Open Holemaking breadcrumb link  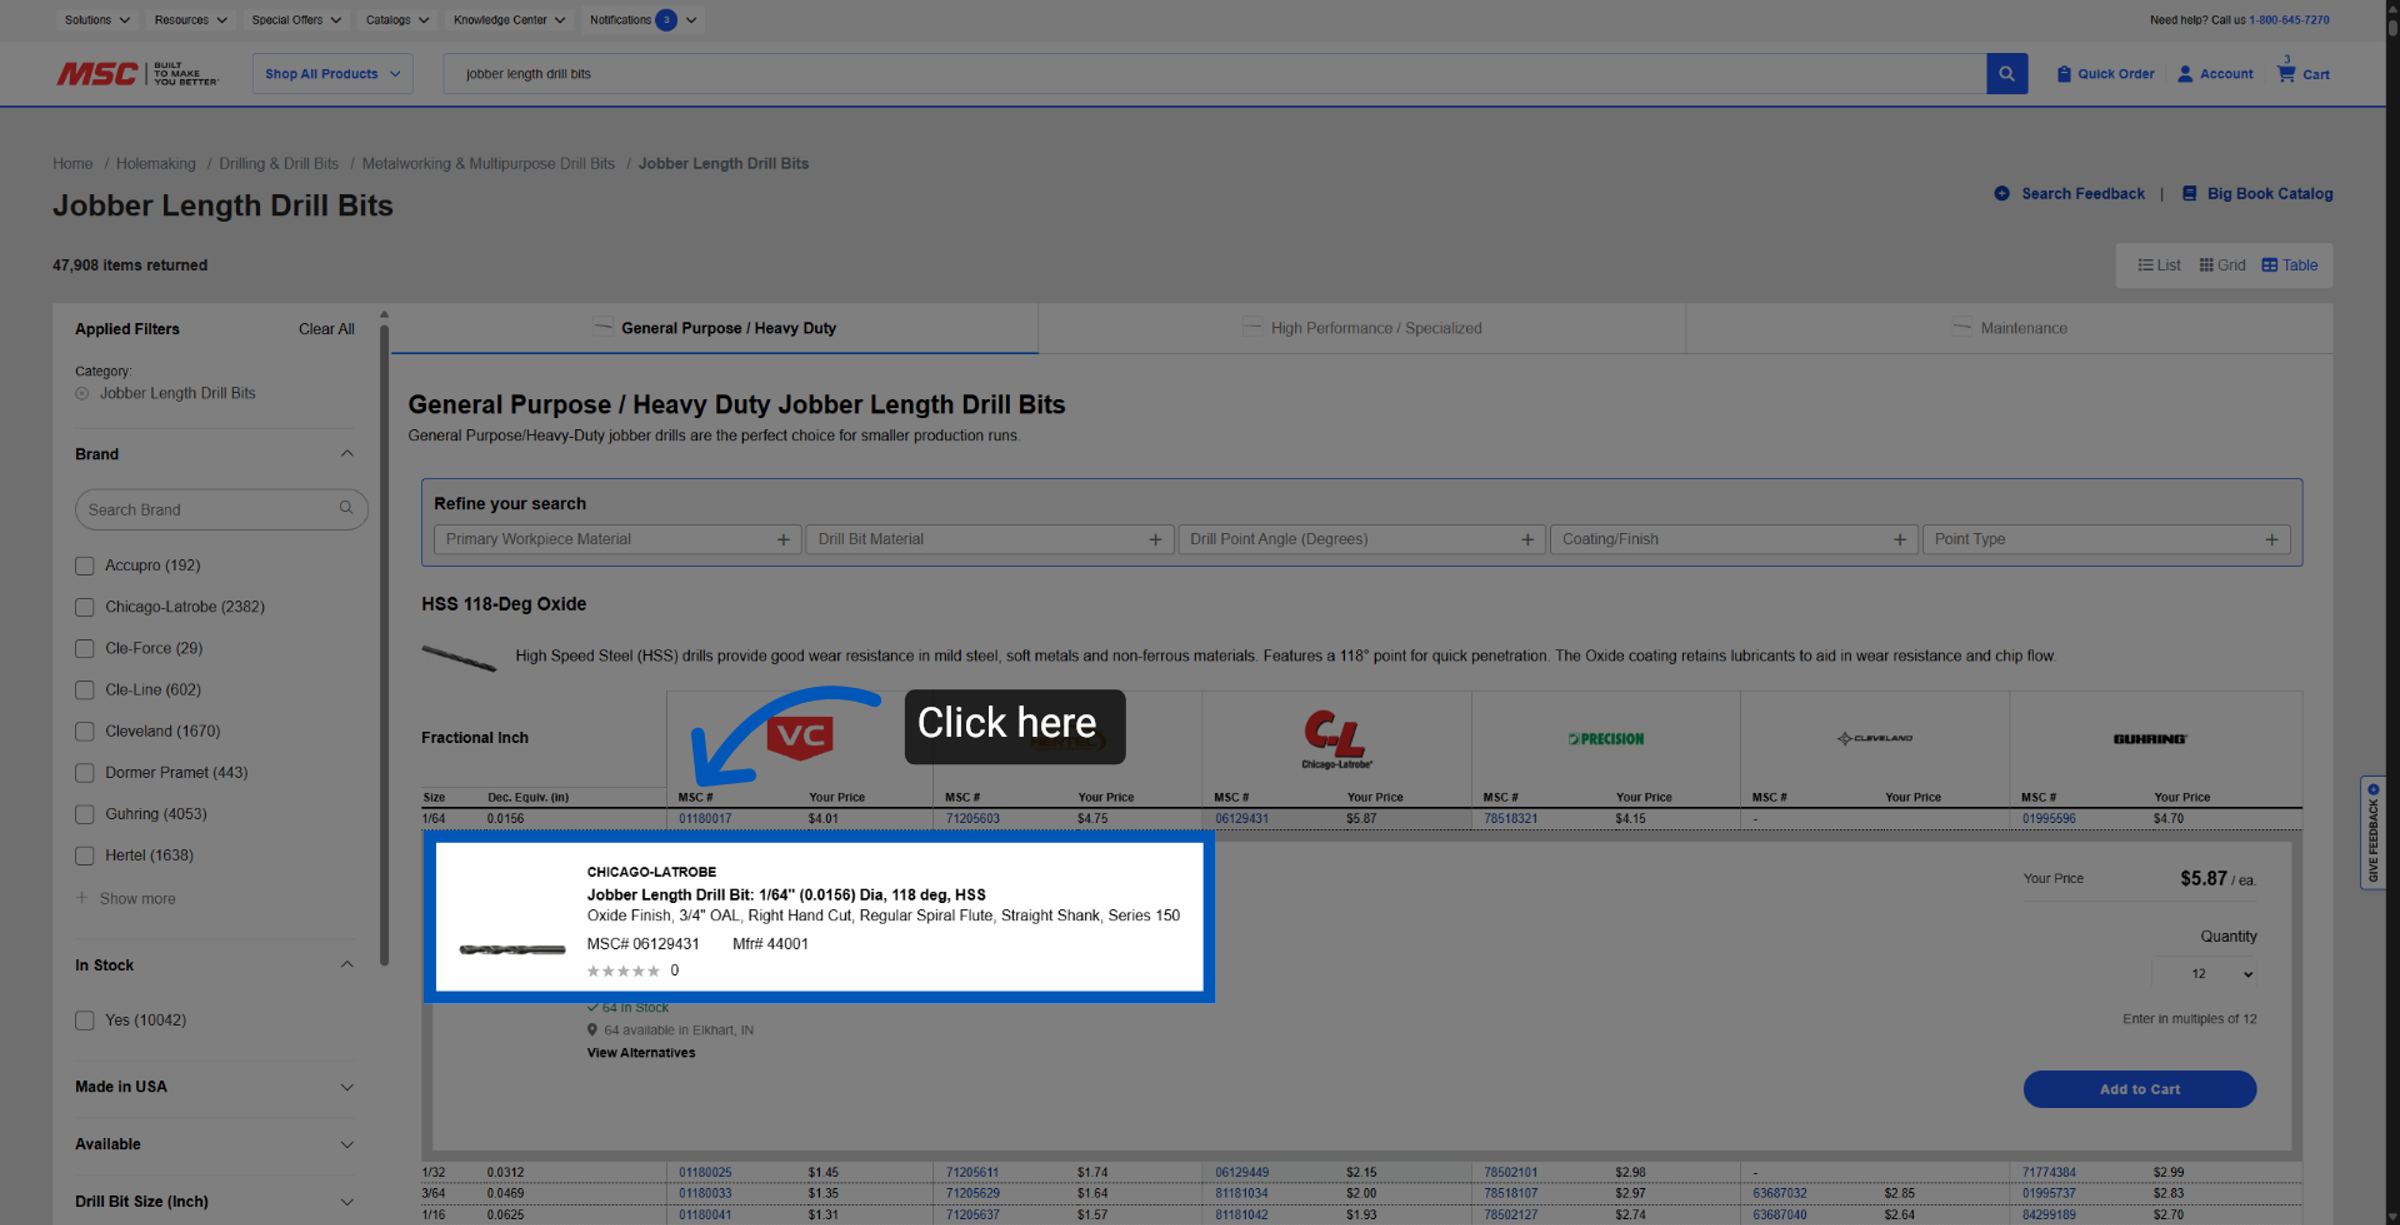coord(156,163)
